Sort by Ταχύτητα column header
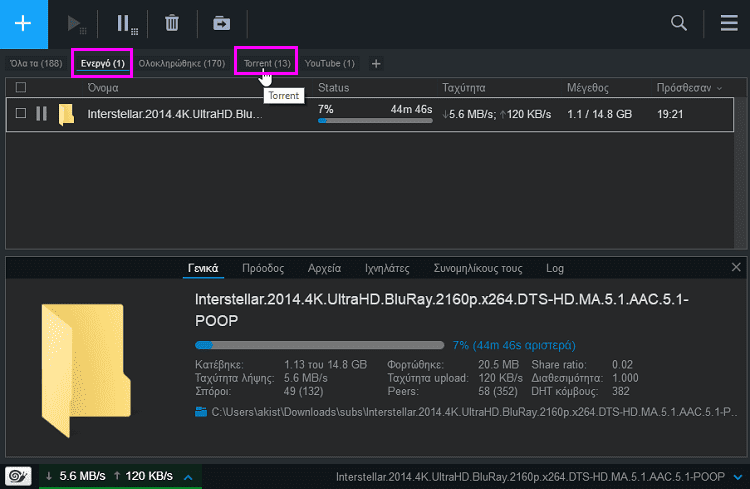The height and width of the screenshot is (489, 750). [463, 88]
